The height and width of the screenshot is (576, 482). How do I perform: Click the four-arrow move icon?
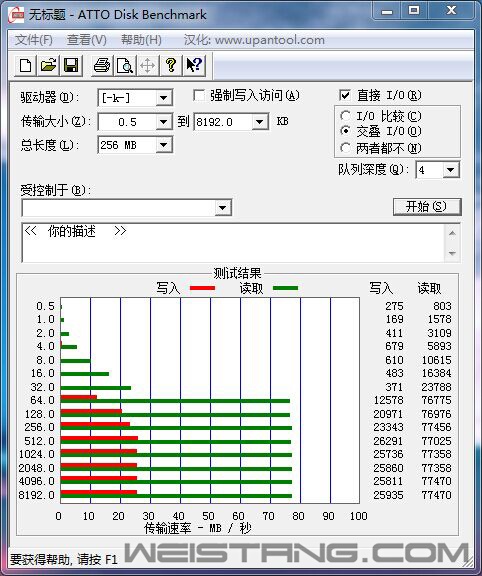click(x=147, y=66)
